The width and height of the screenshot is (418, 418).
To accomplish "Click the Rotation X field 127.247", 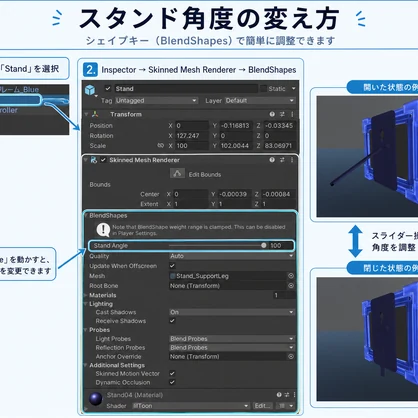I will pos(191,136).
